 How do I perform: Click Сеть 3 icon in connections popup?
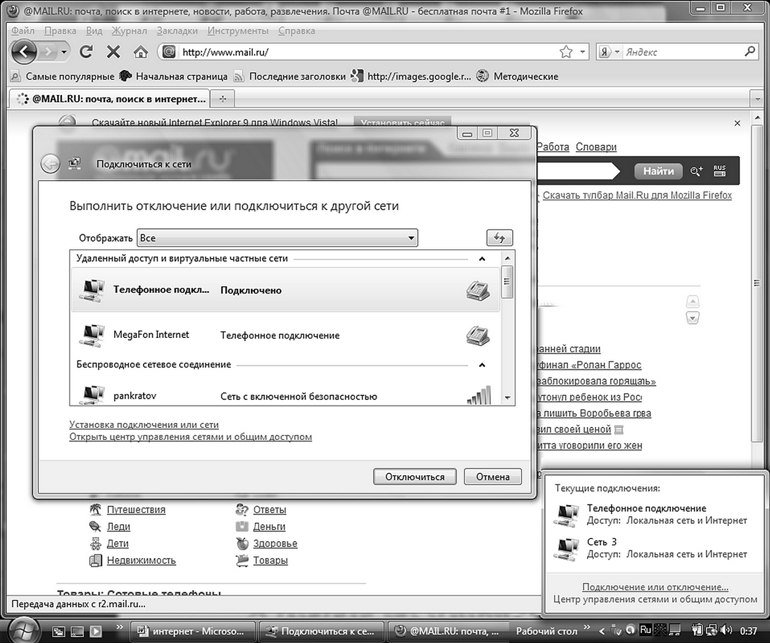tap(566, 549)
